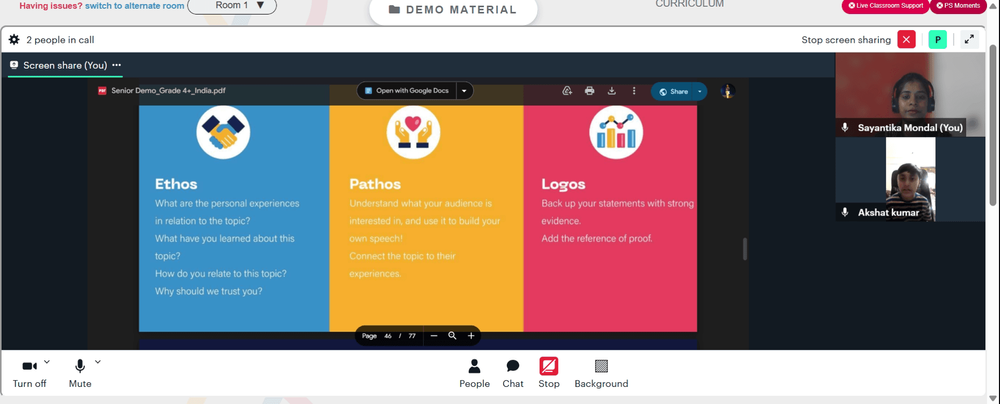This screenshot has height=404, width=1000.
Task: Open the Chat panel
Action: [513, 373]
